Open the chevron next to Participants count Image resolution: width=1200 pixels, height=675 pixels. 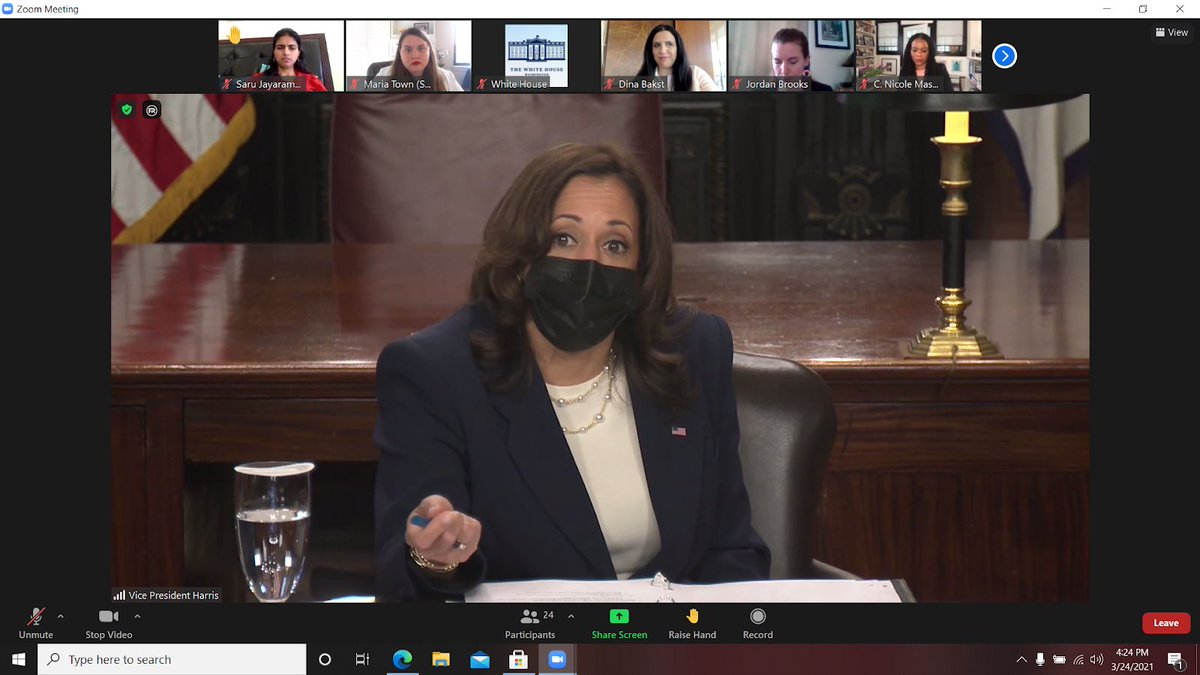click(570, 616)
